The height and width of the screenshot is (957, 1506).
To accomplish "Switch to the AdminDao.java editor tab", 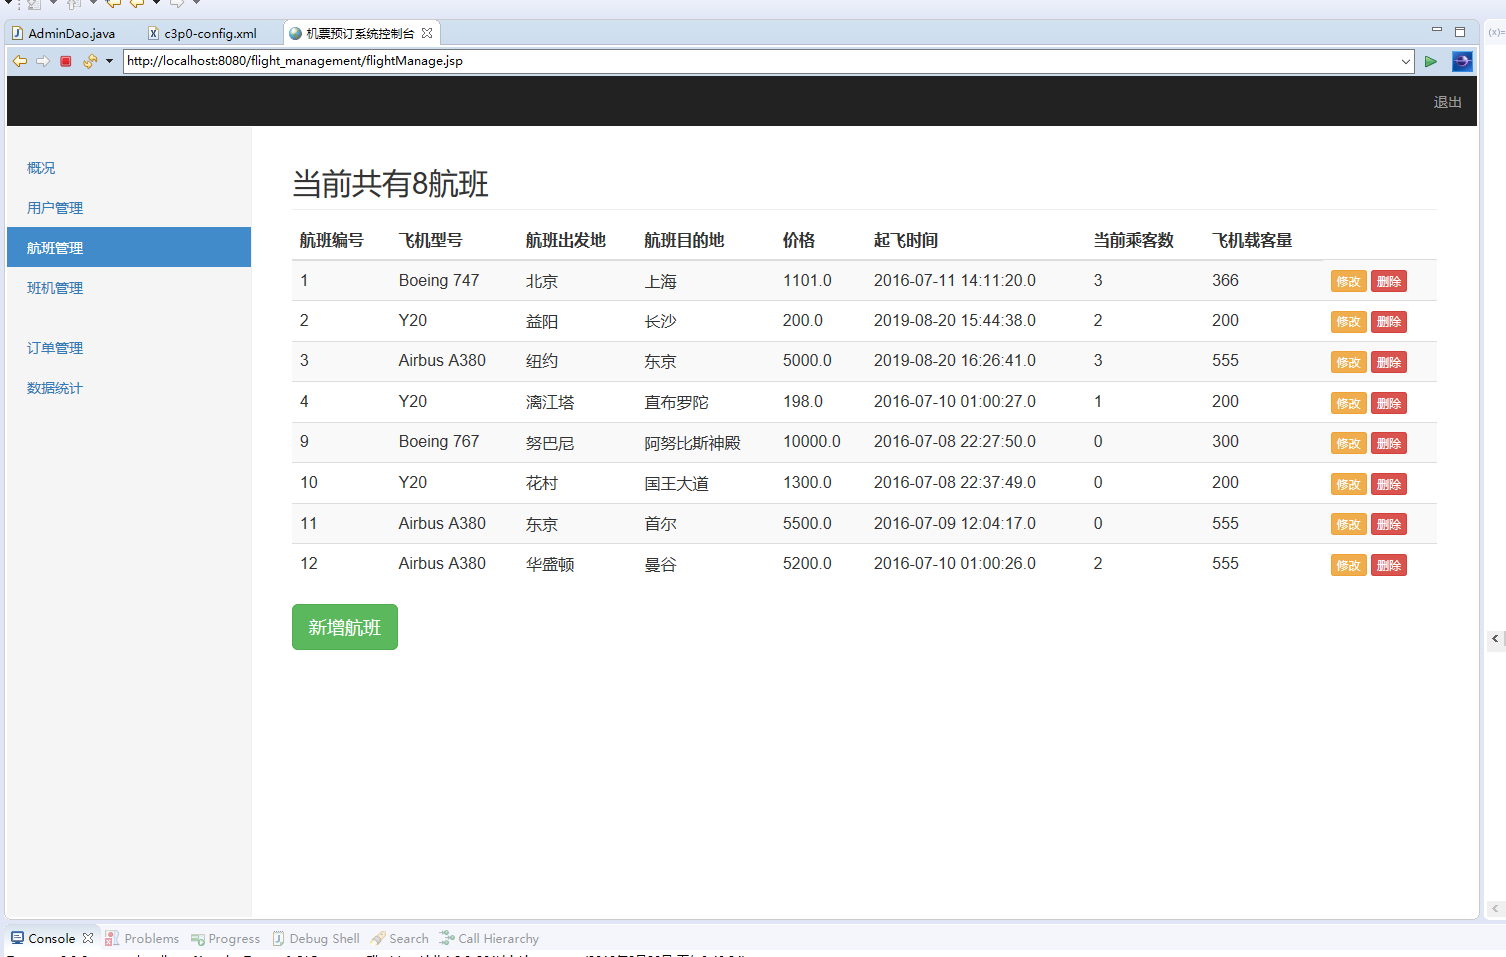I will (71, 33).
